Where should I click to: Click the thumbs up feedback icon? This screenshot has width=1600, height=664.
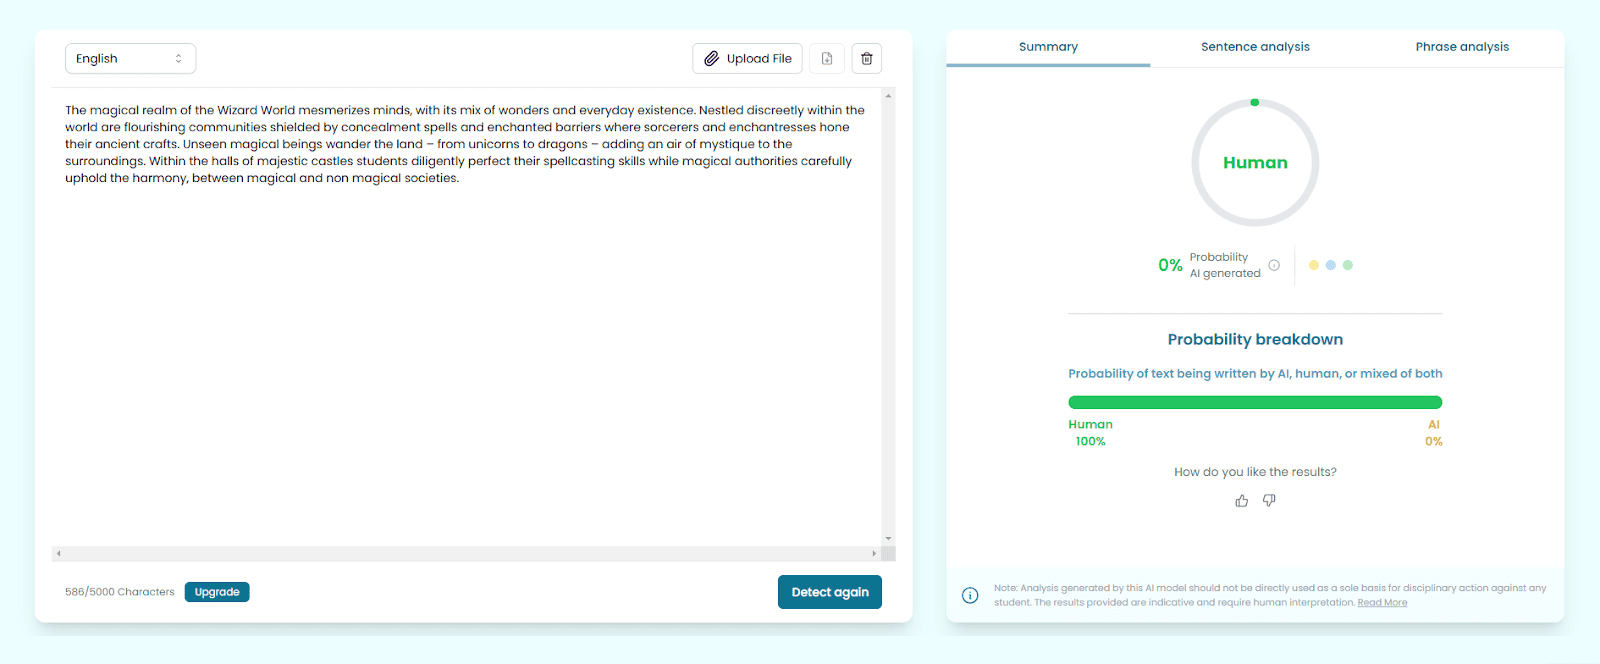(x=1241, y=501)
